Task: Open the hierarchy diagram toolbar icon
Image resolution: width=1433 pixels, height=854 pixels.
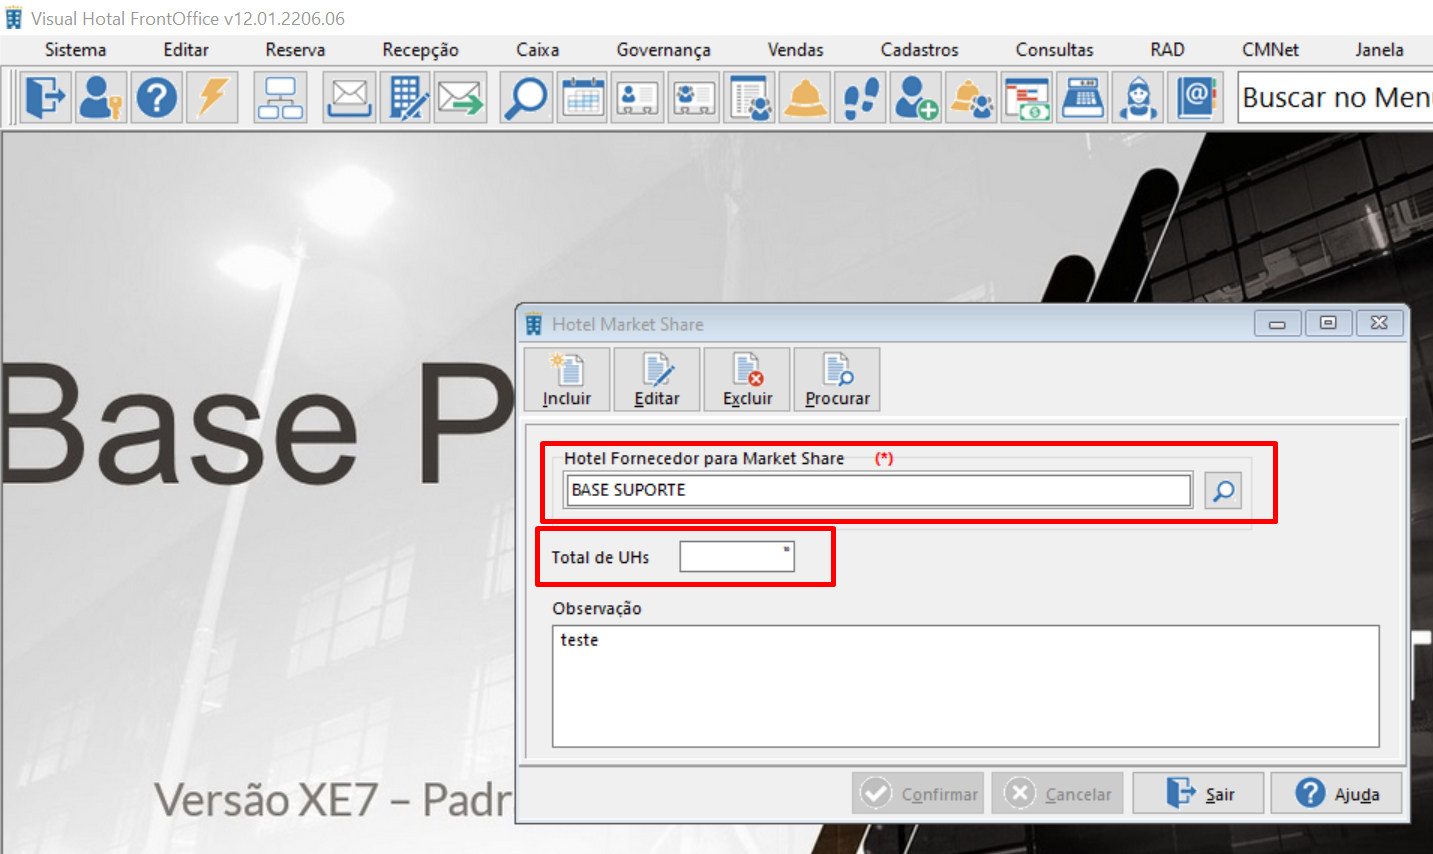Action: [280, 98]
